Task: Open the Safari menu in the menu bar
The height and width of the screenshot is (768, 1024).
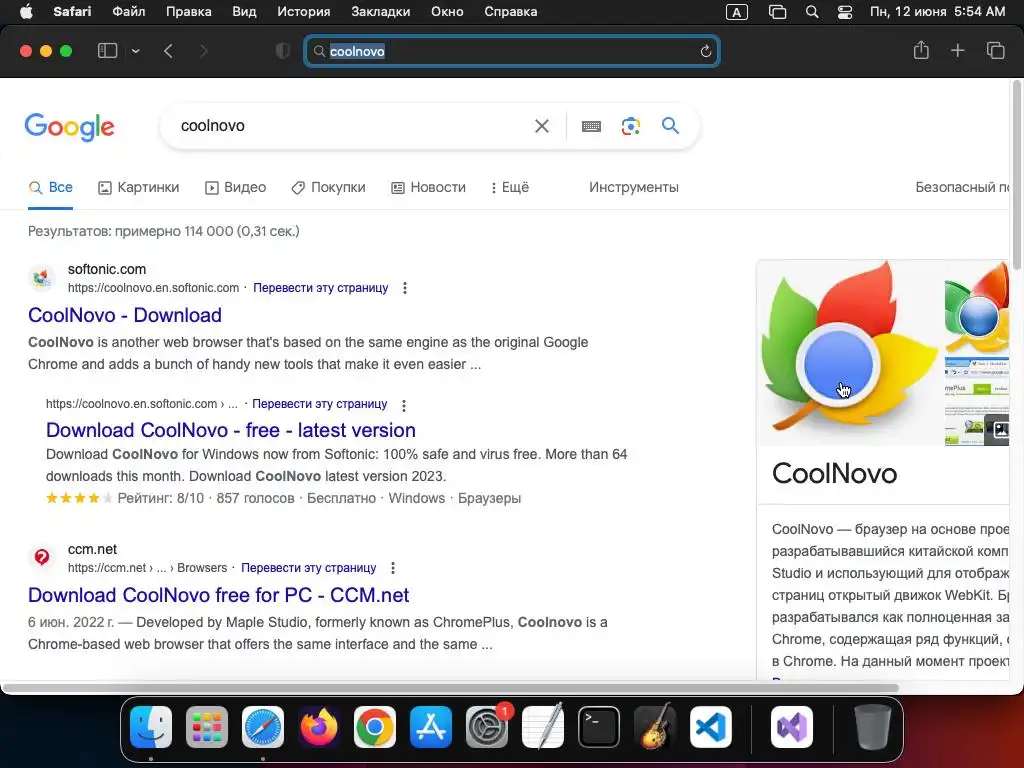Action: (72, 12)
